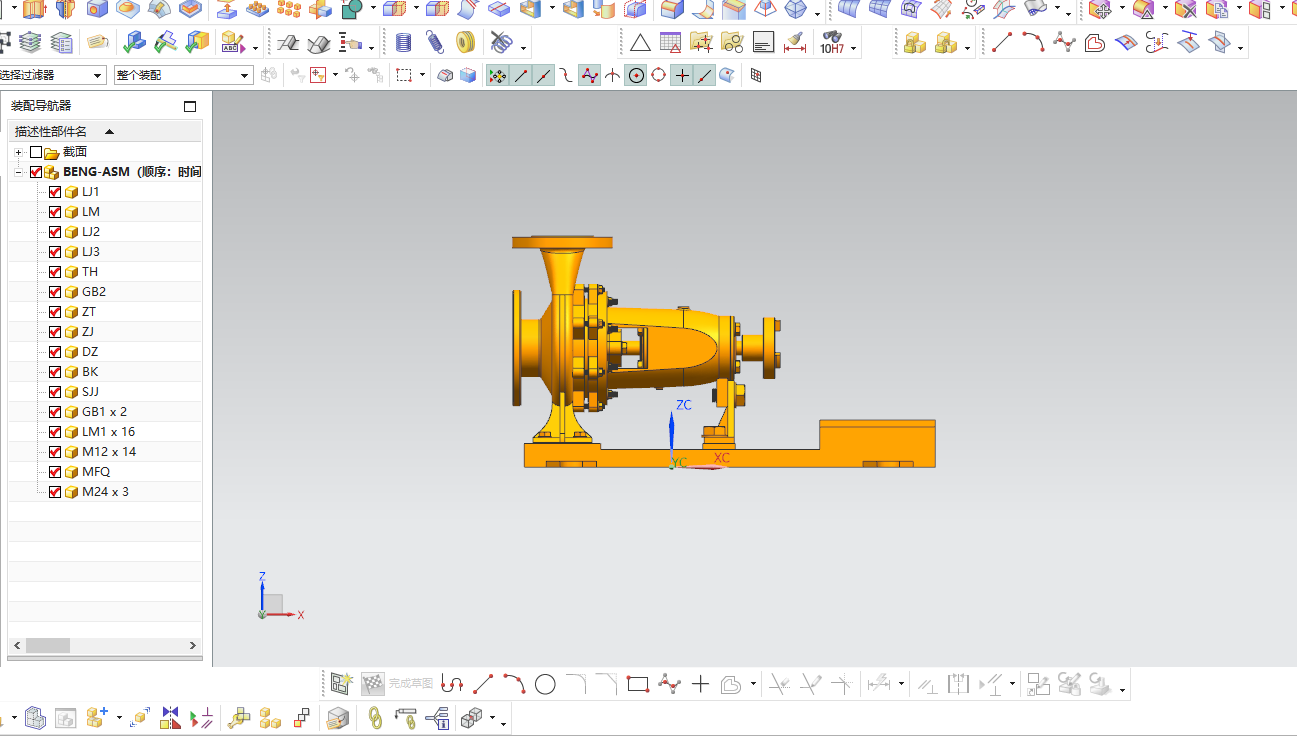Image resolution: width=1297 pixels, height=736 pixels.
Task: Click the 完成草图 finish sketch button
Action: point(397,684)
